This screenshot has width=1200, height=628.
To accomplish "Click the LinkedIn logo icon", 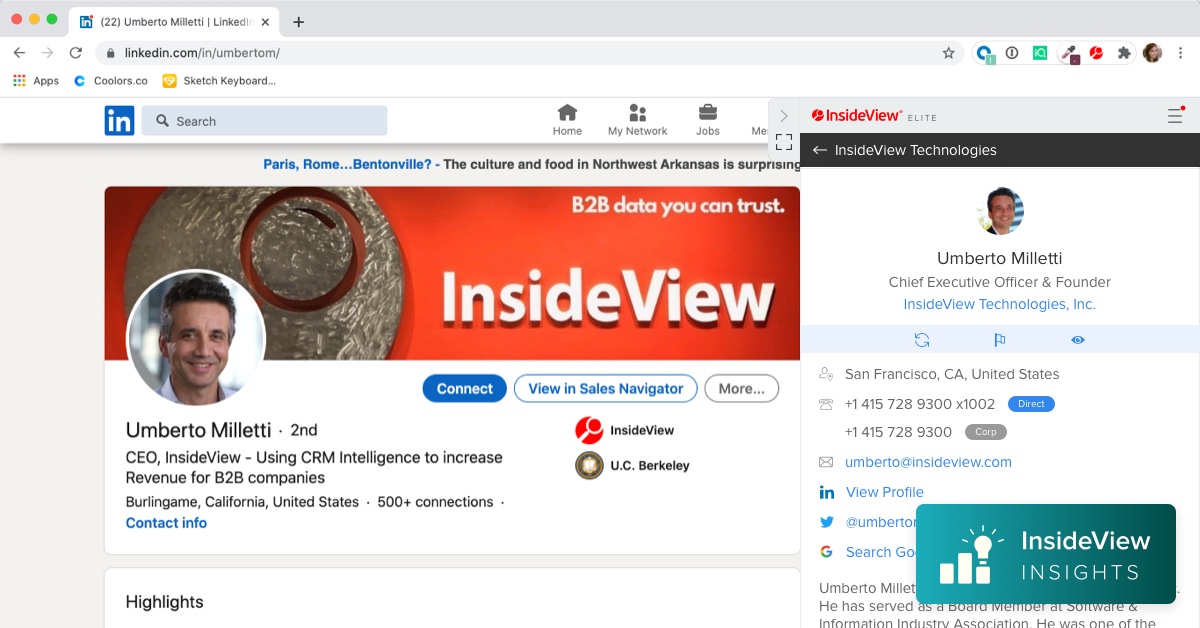I will tap(119, 121).
